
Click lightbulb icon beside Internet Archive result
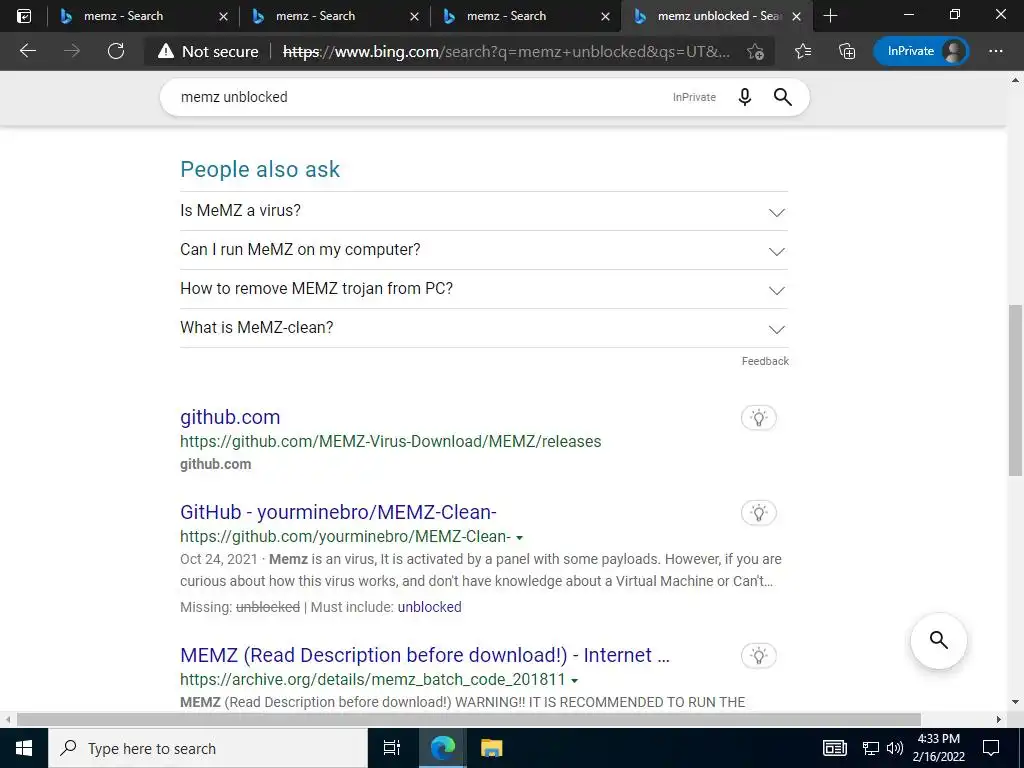759,656
